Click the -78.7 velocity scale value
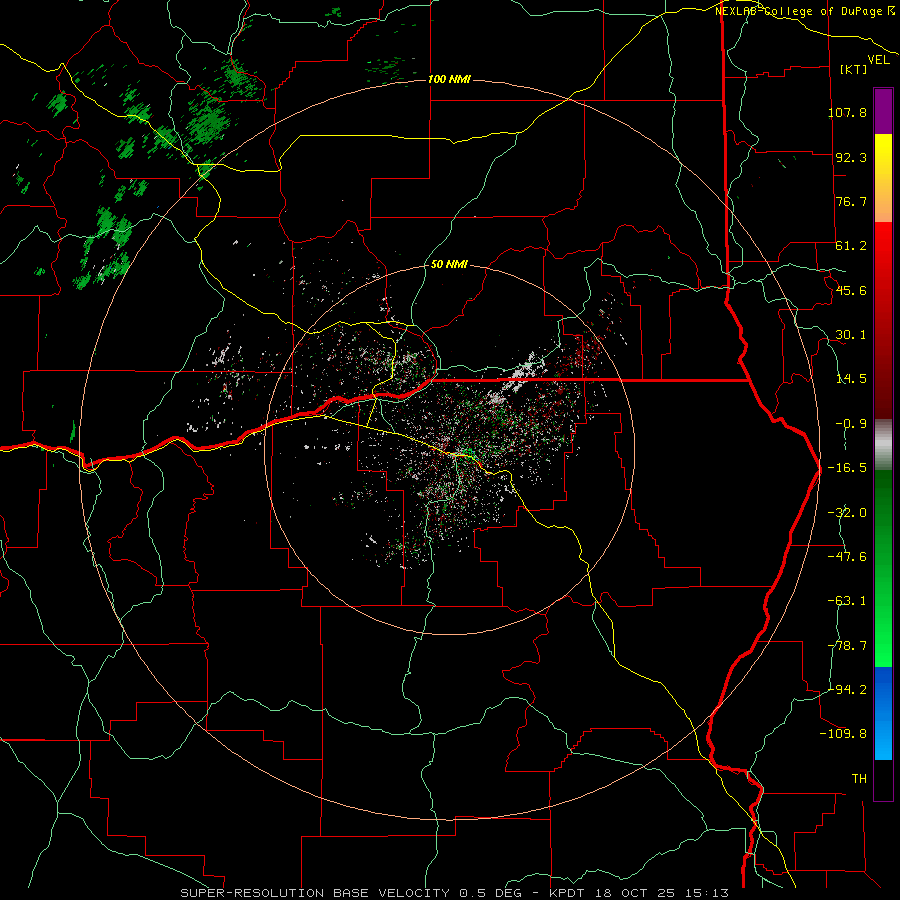This screenshot has width=900, height=900. tap(847, 646)
